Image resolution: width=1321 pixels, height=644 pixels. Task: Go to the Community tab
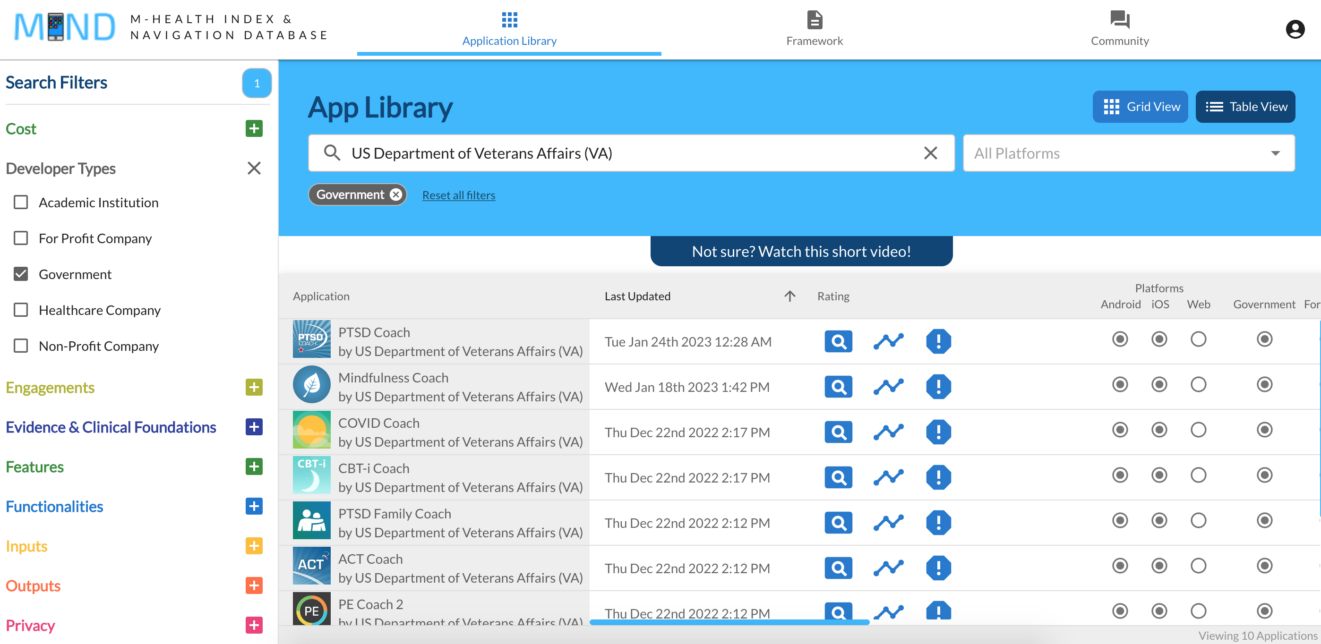point(1120,28)
